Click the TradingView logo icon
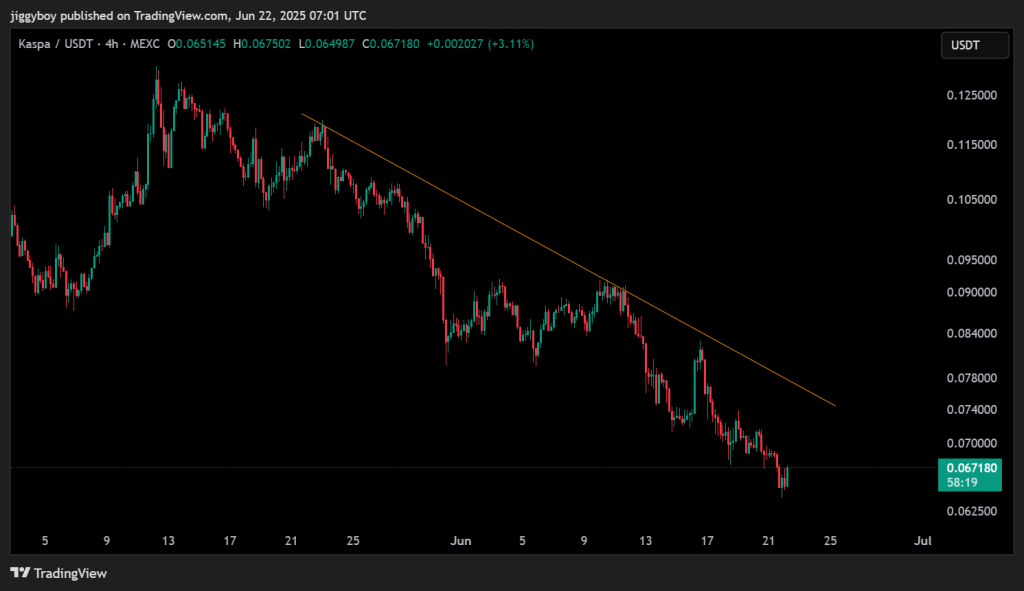Screen dimensions: 1024x591 [x=20, y=573]
